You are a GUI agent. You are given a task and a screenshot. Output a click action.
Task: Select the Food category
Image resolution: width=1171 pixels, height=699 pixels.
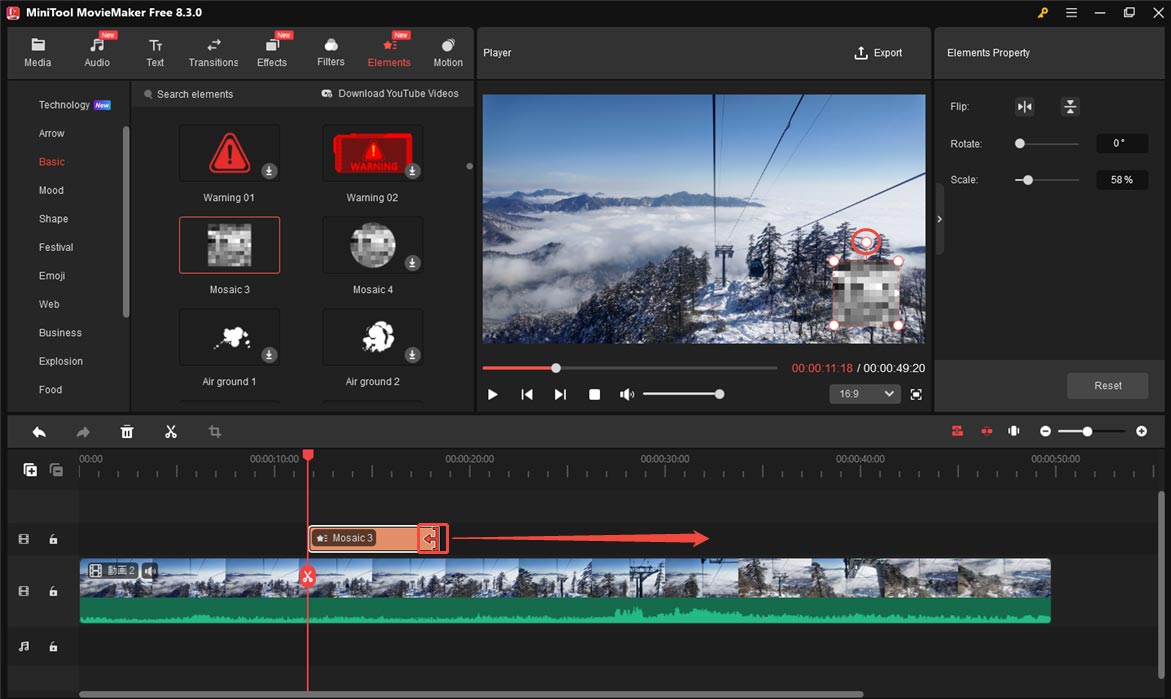[50, 389]
